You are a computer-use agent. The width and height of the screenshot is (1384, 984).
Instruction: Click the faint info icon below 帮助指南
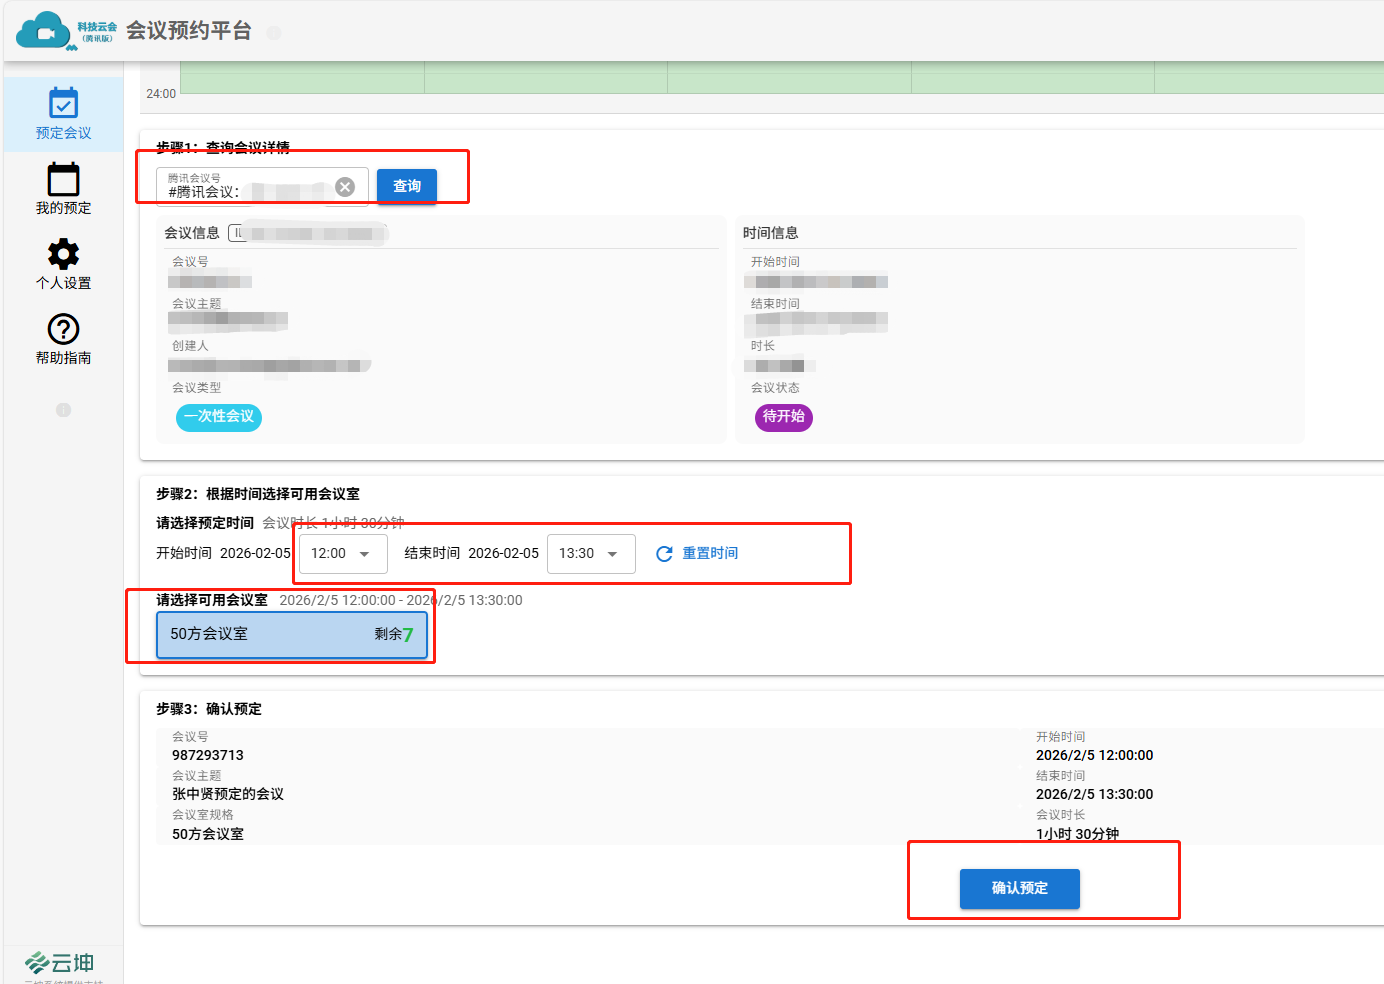click(x=63, y=410)
